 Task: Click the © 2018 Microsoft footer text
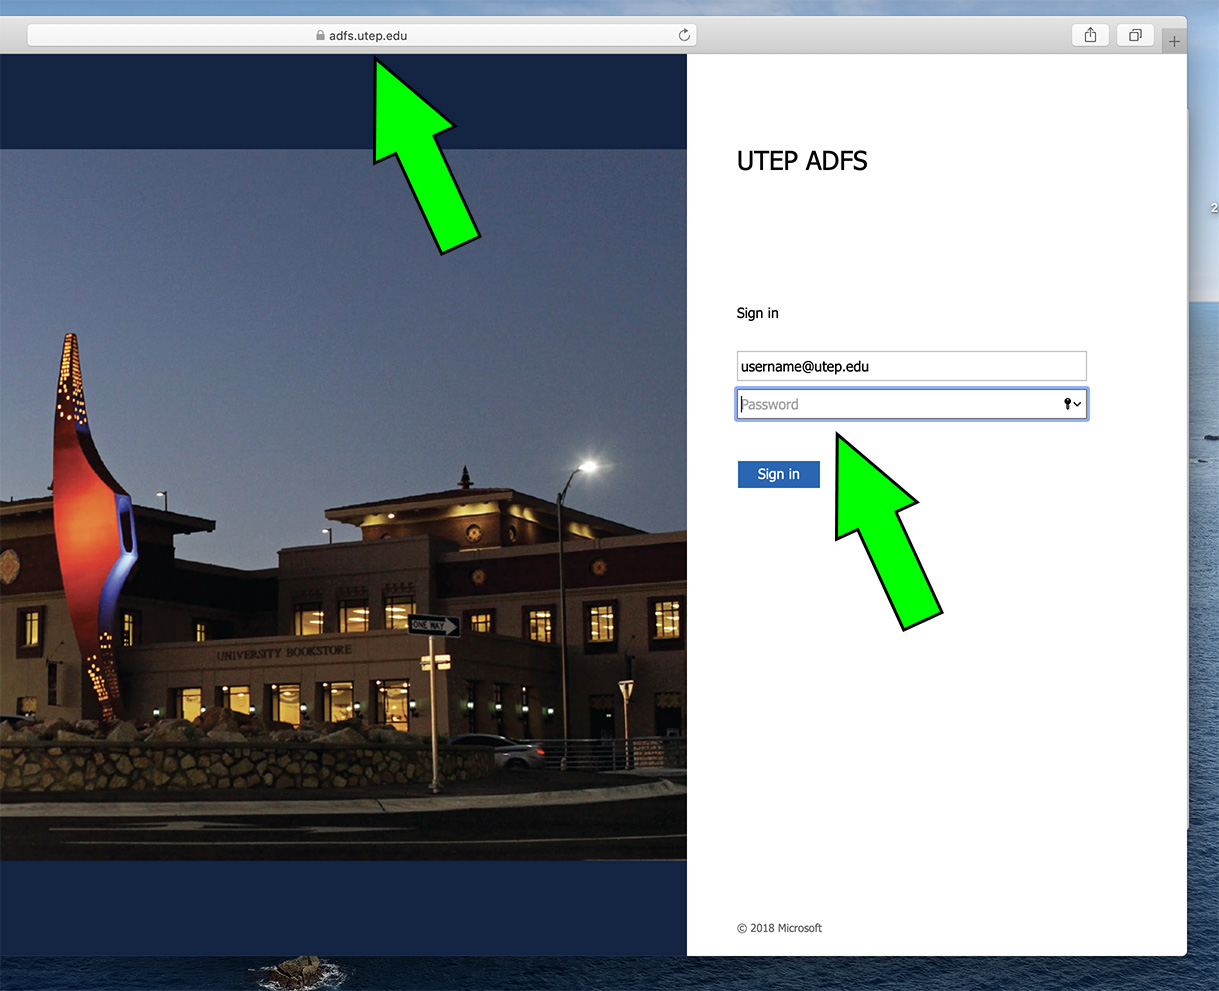coord(779,928)
